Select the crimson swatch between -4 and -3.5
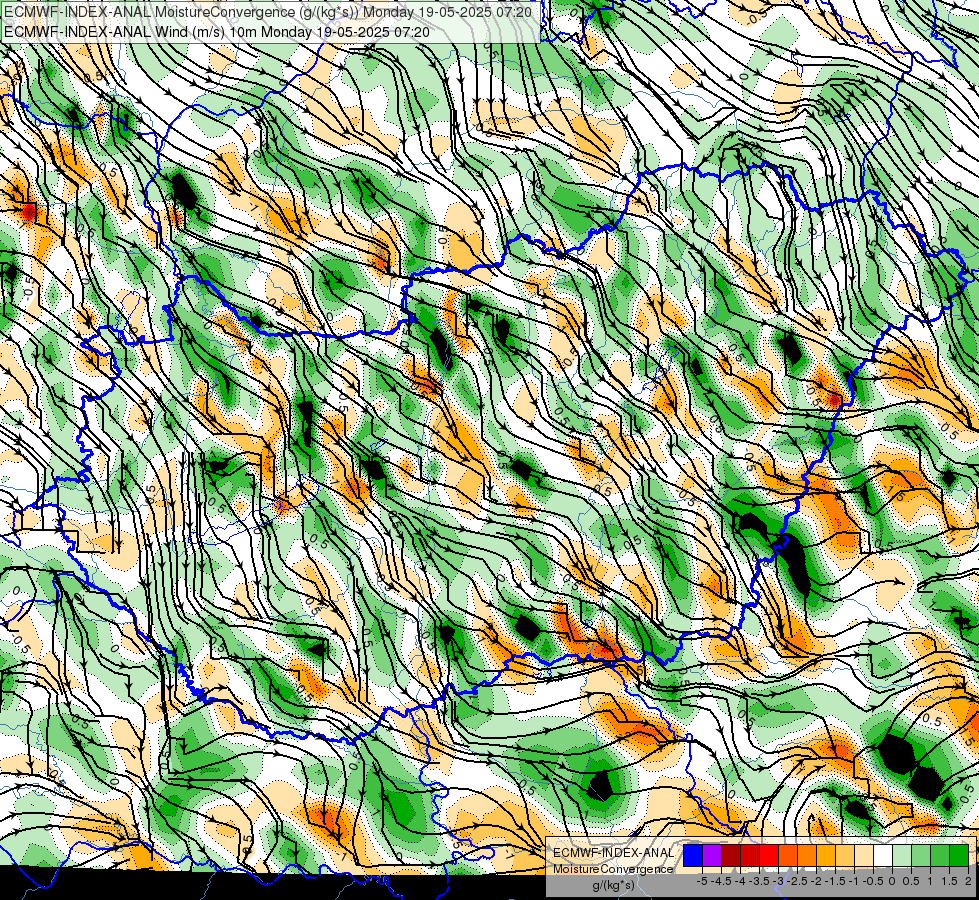The image size is (979, 900). click(750, 856)
